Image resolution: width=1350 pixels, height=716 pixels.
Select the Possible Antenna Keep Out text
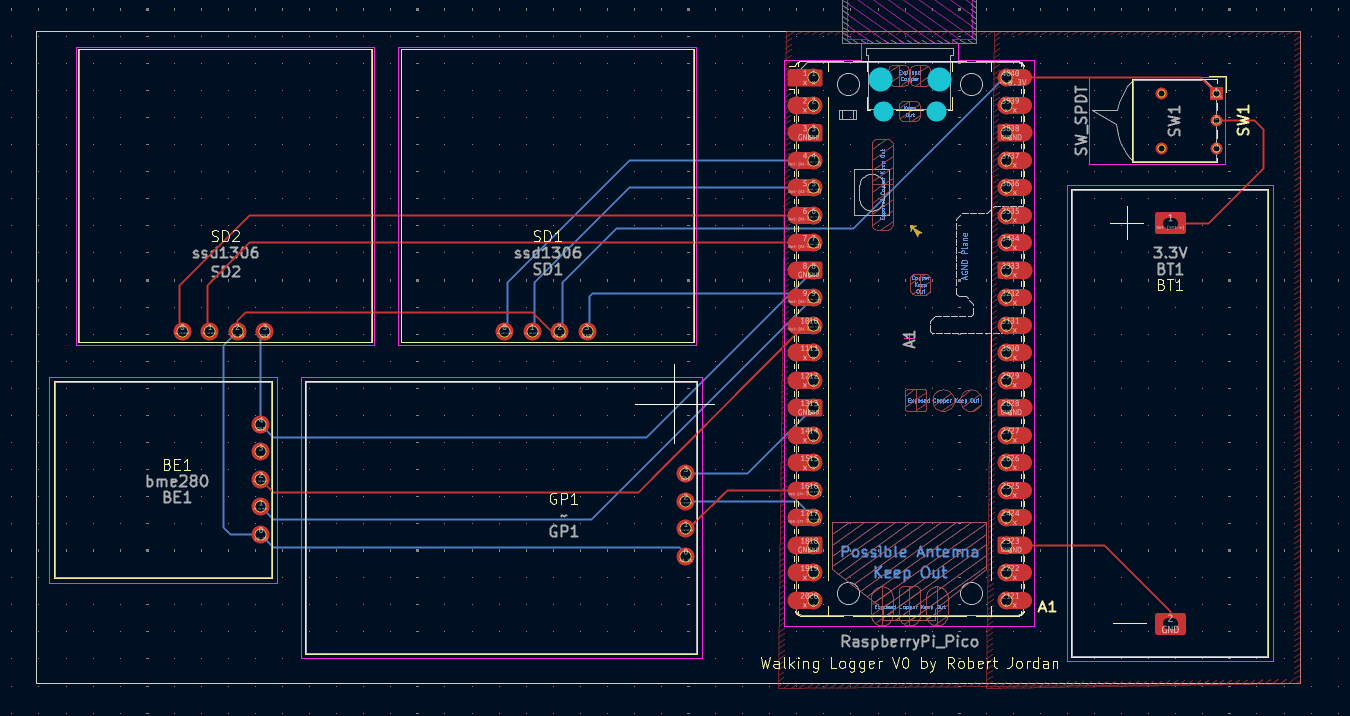pos(910,562)
